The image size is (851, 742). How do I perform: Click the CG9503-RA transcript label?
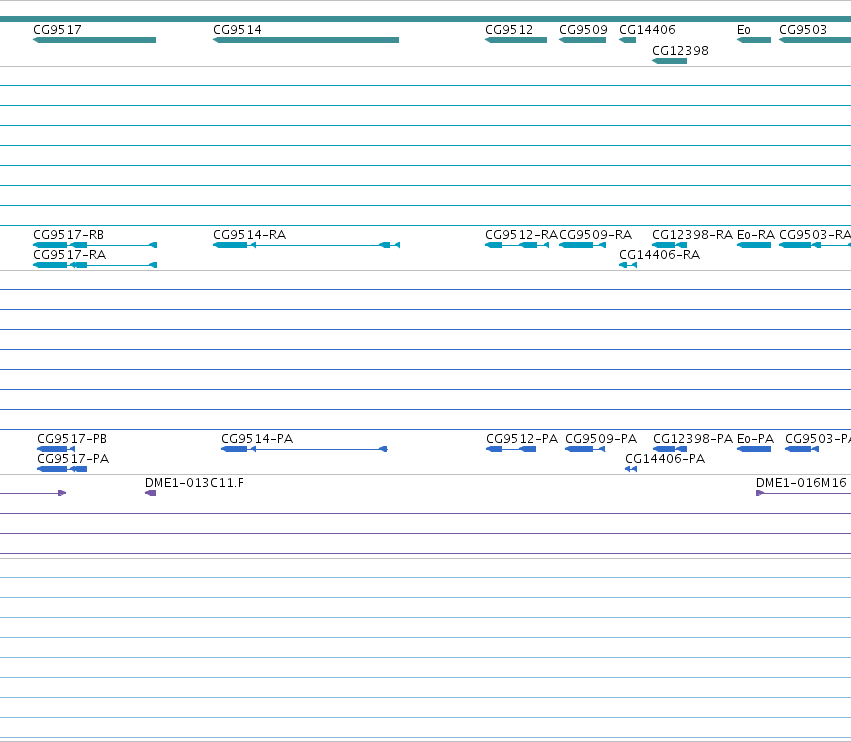pos(815,235)
